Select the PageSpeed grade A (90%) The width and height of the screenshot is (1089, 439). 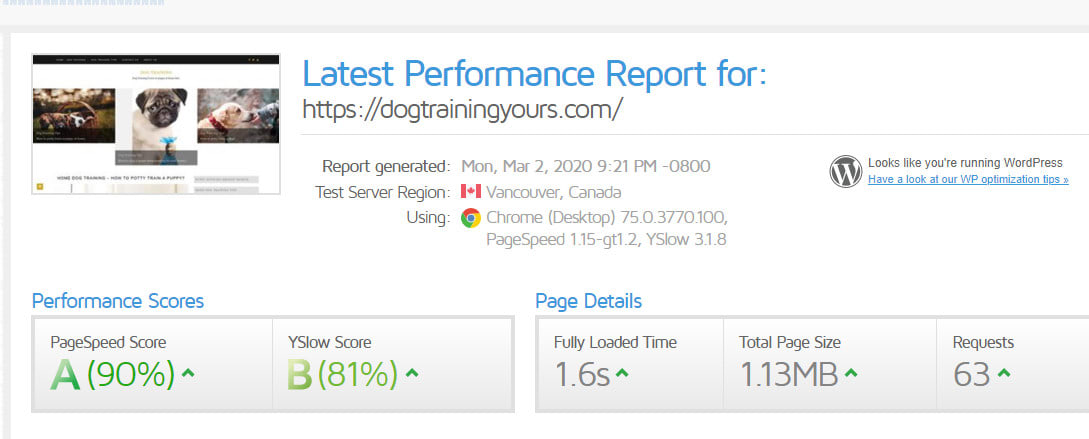pos(112,374)
